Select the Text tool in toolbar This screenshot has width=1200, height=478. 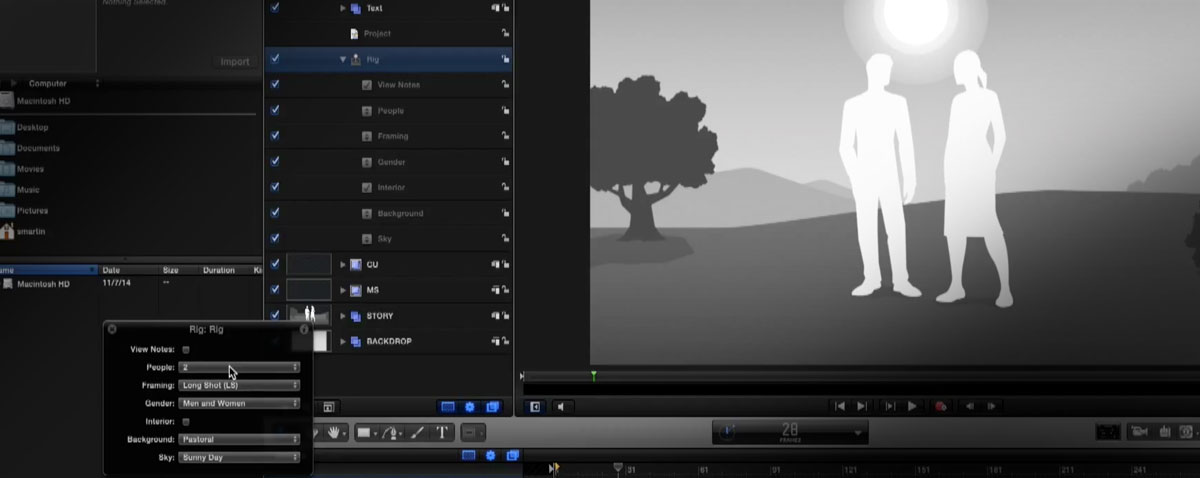point(442,433)
